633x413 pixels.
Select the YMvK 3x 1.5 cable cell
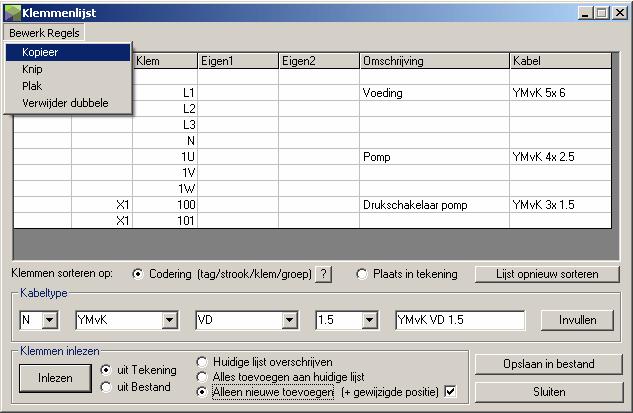coord(561,205)
